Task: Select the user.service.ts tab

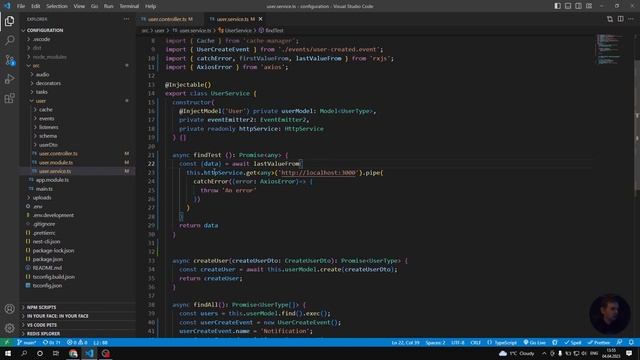Action: click(x=236, y=19)
